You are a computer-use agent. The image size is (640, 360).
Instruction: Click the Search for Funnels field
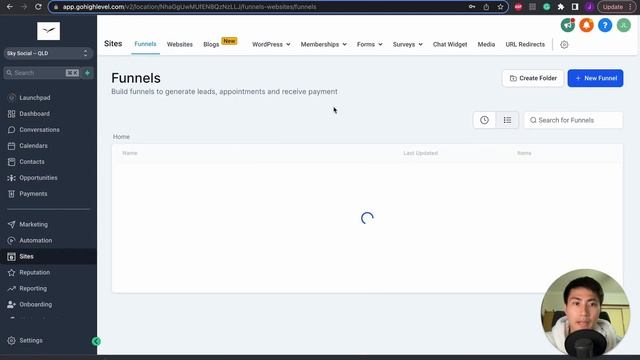click(x=573, y=120)
